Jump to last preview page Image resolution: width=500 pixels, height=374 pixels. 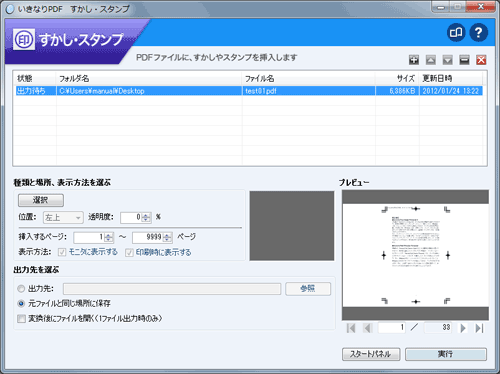(479, 328)
